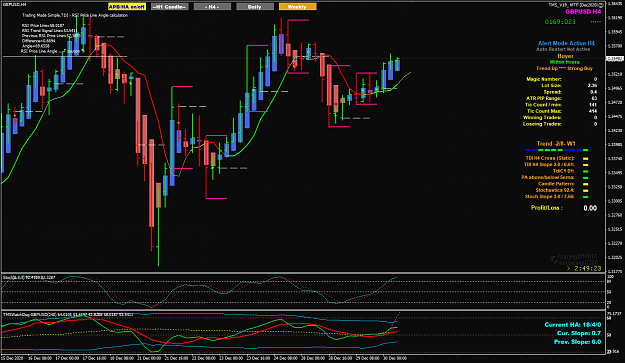Select the Magic Number label
Screen dimensions: 625x363
[544, 79]
